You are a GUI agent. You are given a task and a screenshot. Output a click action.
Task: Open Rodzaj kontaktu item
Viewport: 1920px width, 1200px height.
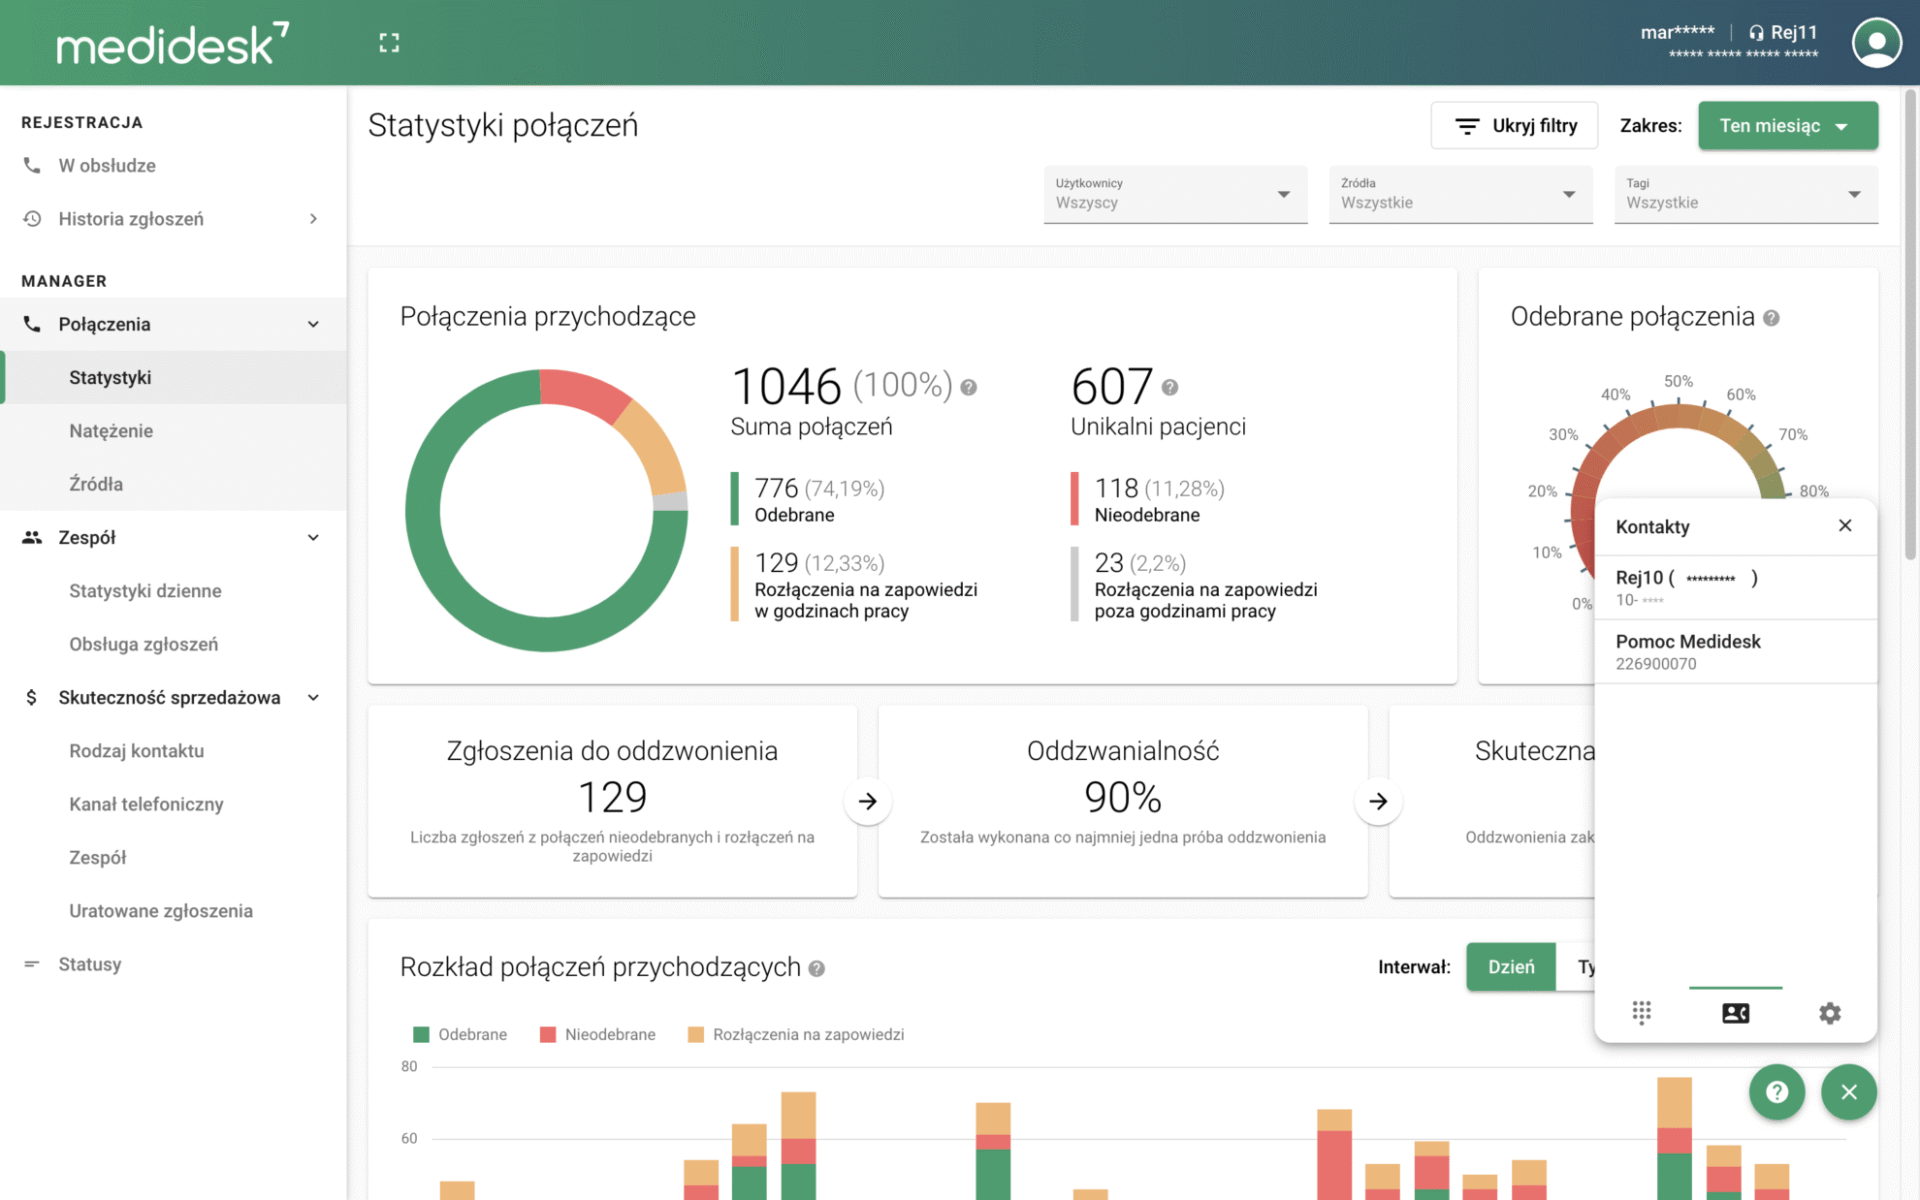(173, 750)
